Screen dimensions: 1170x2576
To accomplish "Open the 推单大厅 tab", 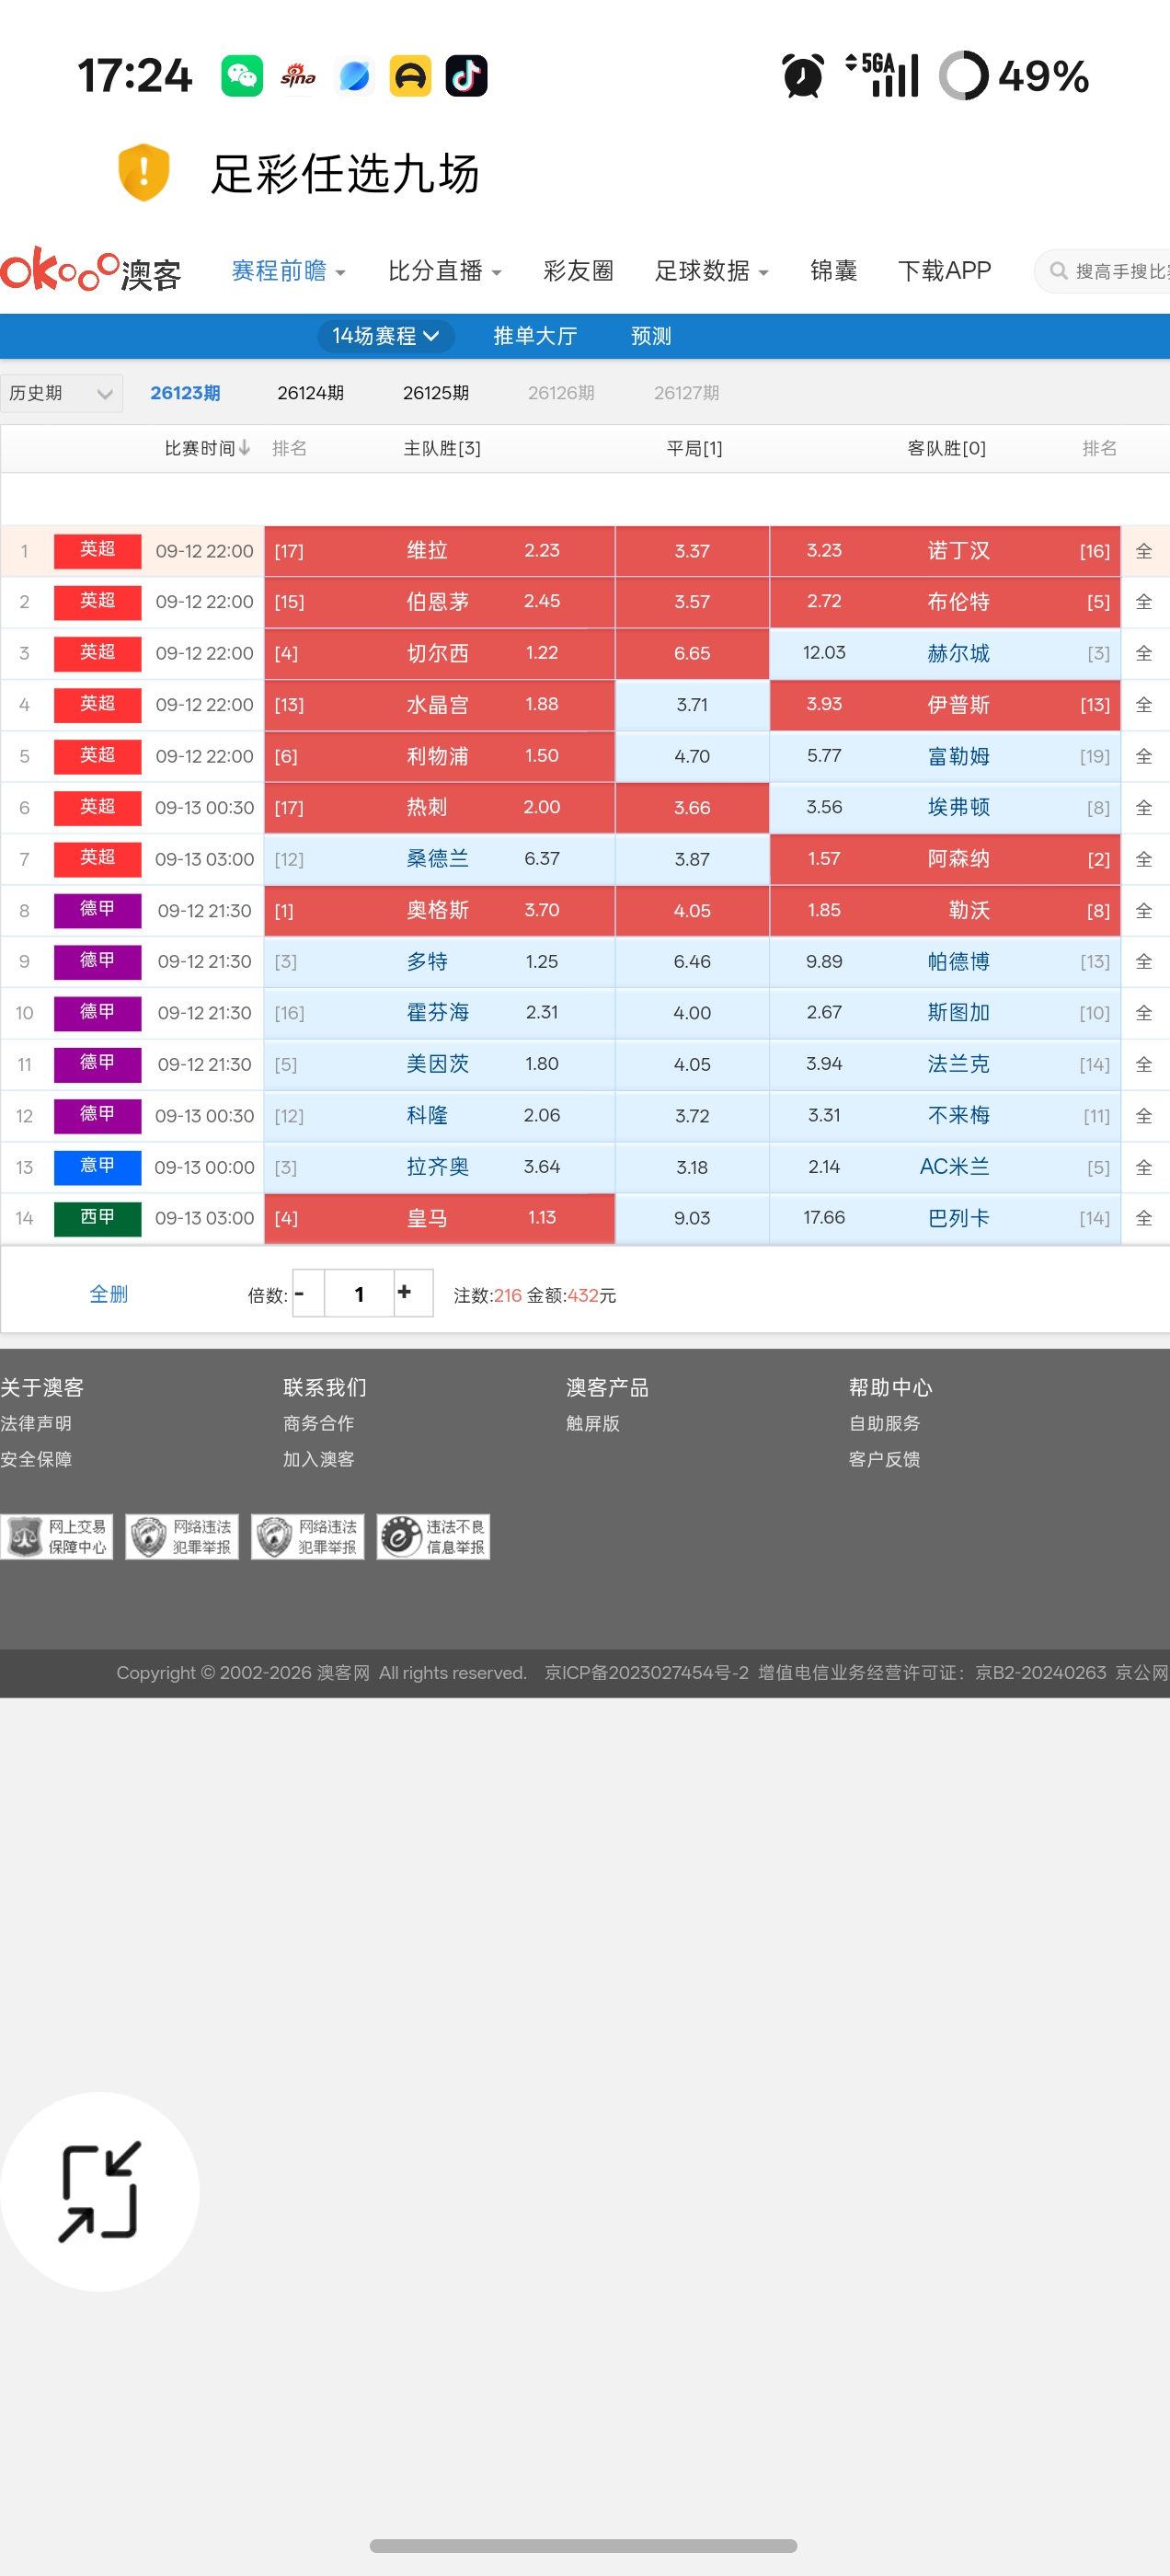I will coord(535,336).
